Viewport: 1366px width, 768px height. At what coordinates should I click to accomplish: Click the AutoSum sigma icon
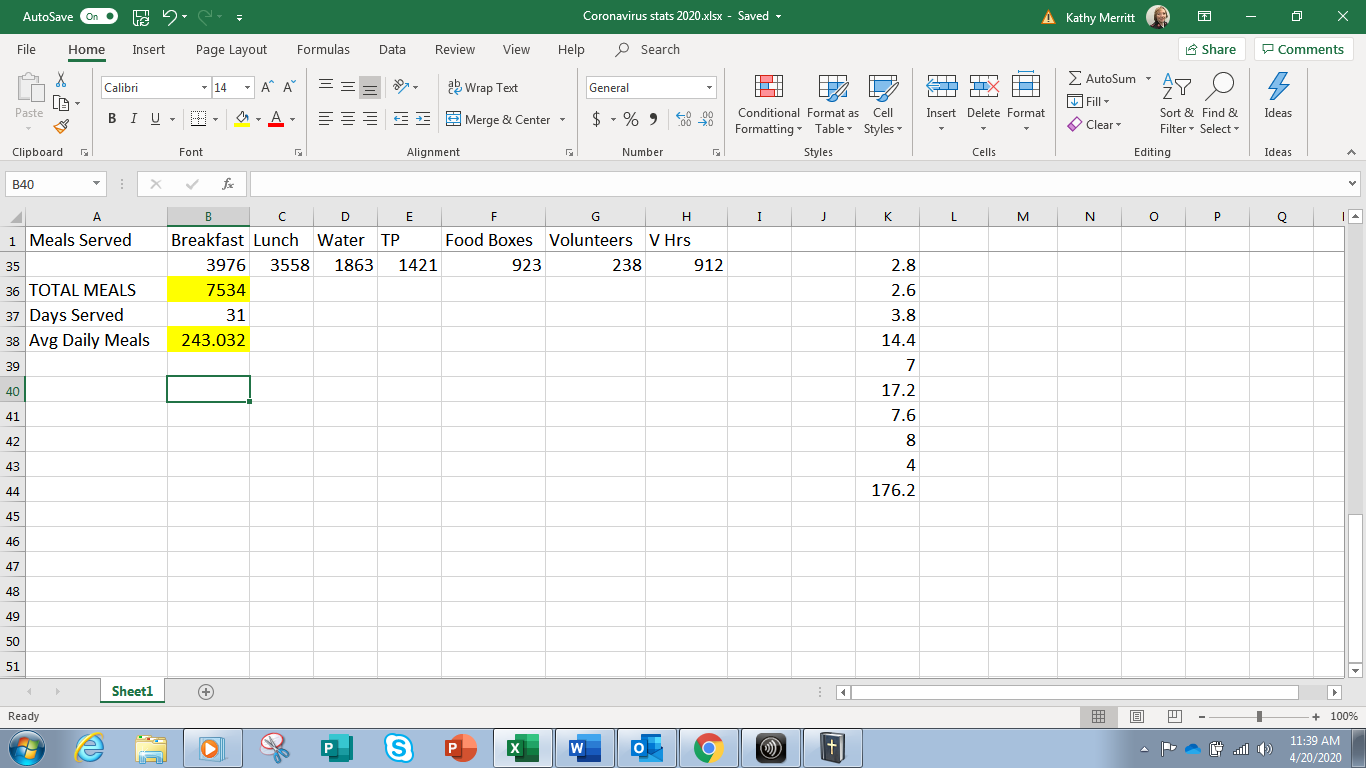point(1075,79)
